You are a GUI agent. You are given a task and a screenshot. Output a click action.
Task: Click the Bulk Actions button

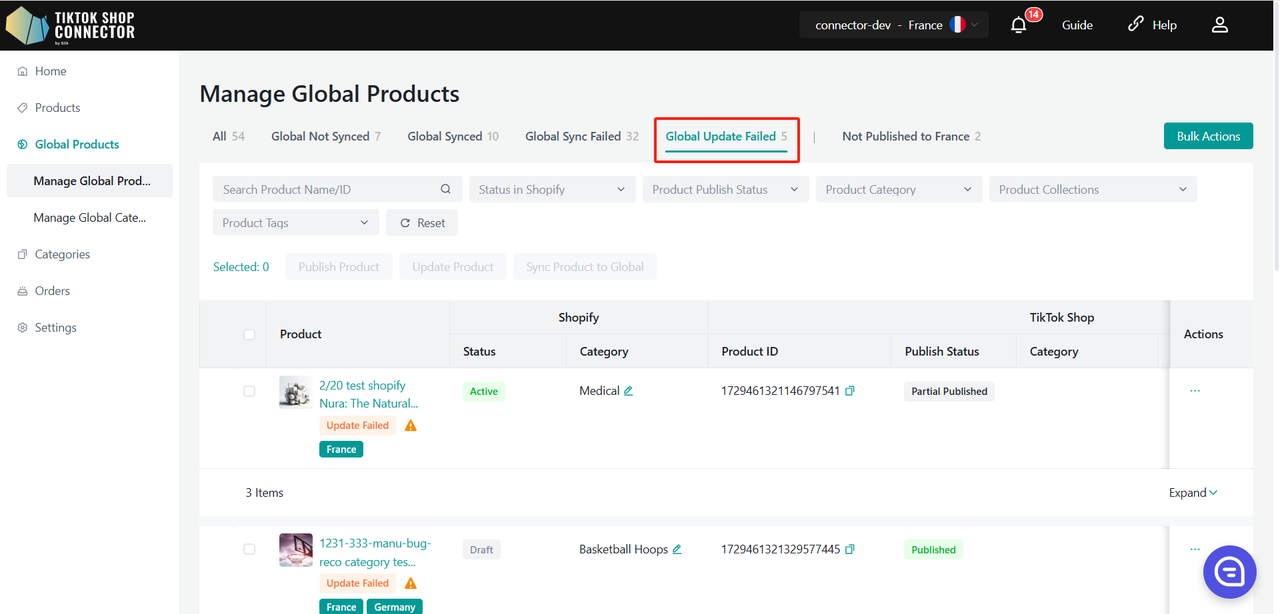click(1208, 136)
